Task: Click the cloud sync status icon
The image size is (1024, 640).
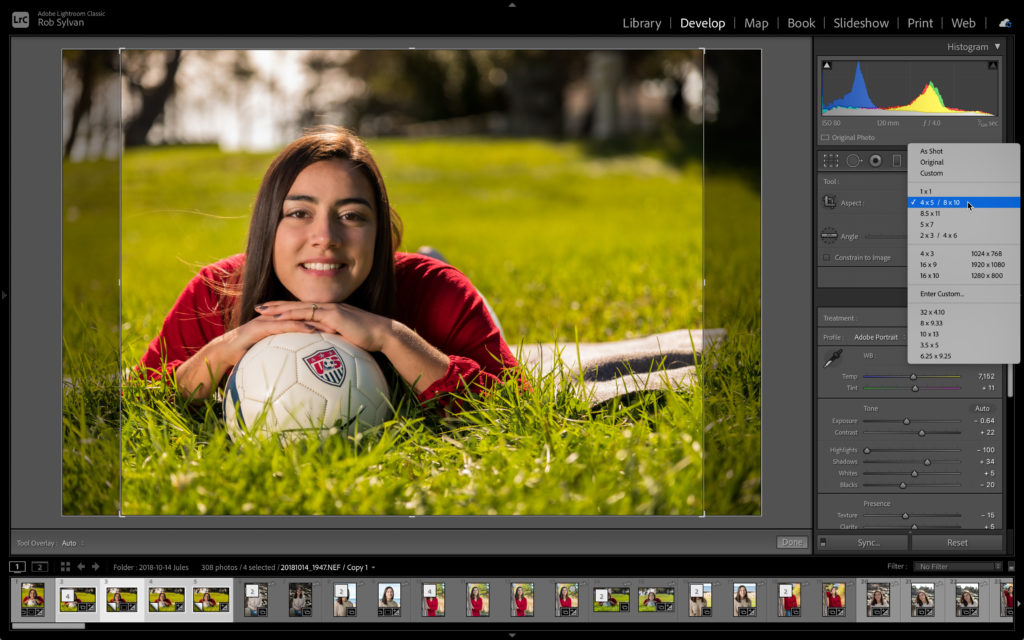Action: [x=1004, y=23]
